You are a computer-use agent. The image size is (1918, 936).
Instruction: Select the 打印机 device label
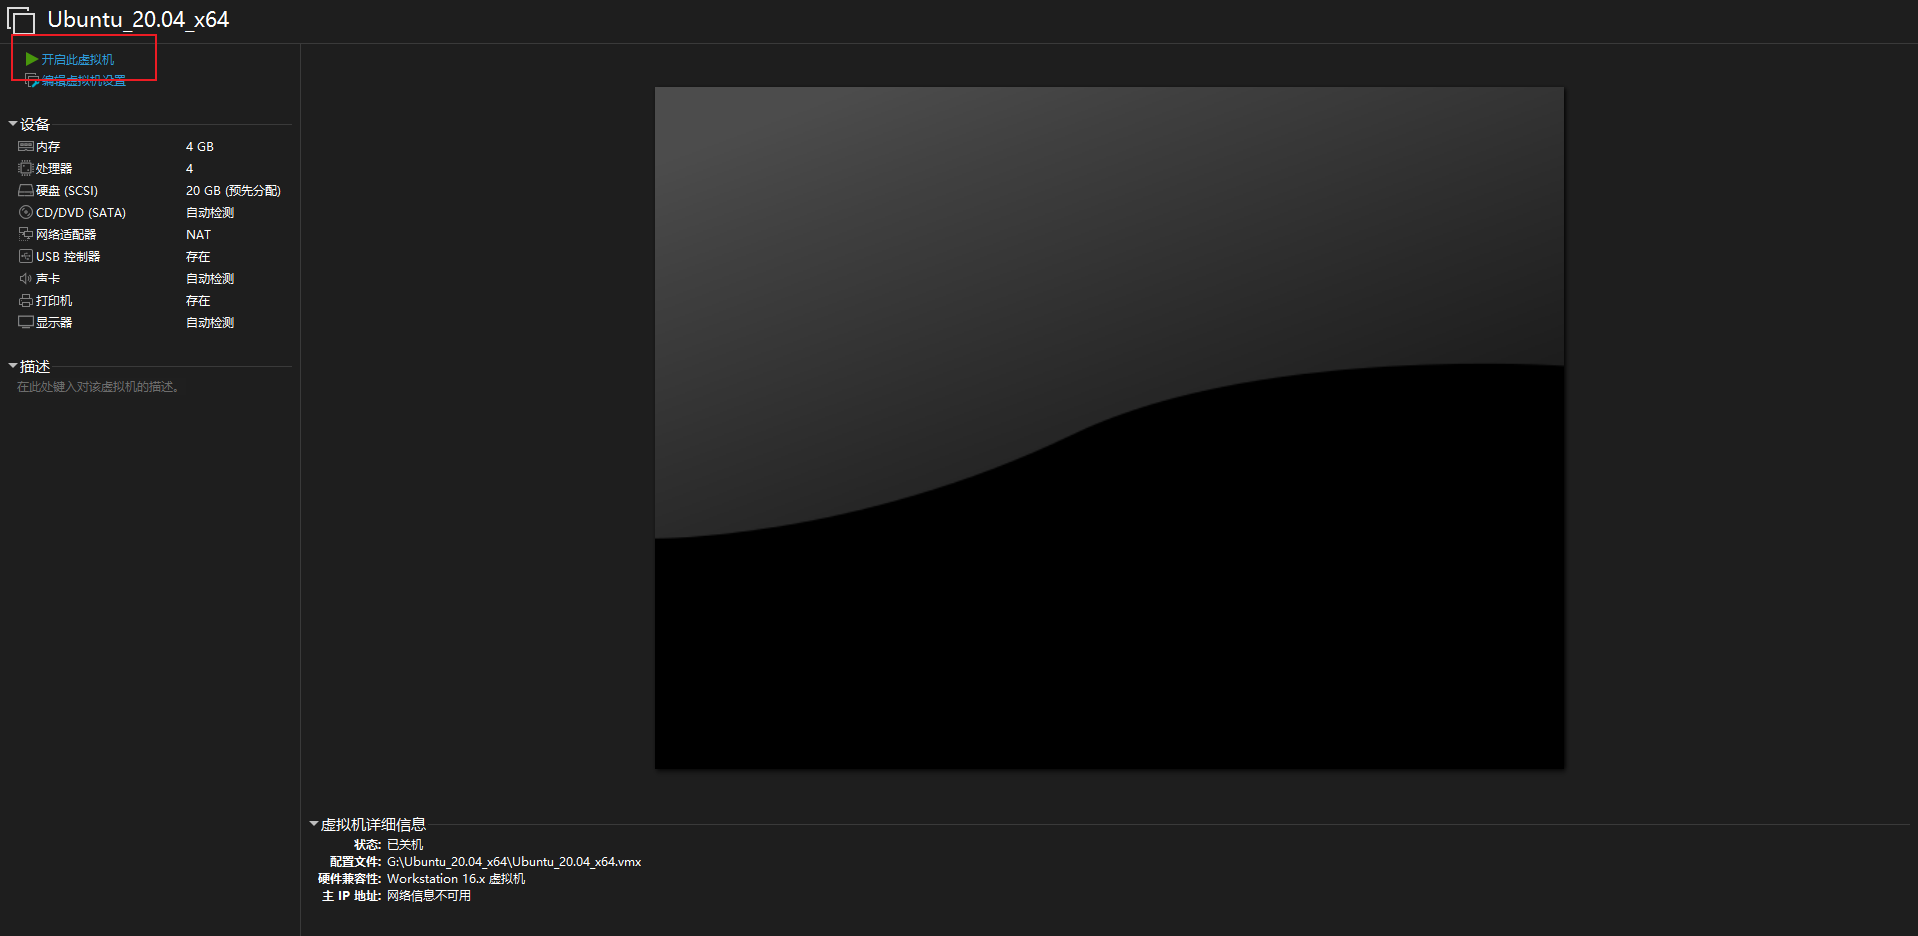coord(54,301)
